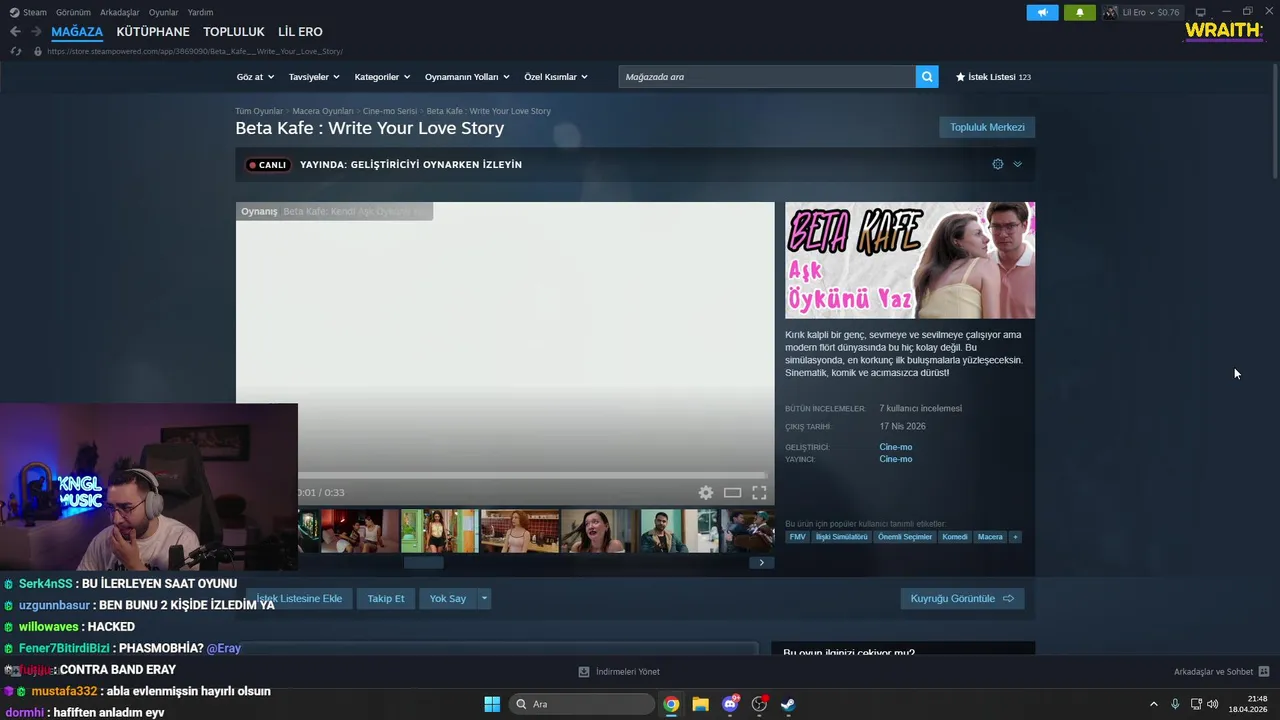Reload the store page
Screen dimensions: 1280x720
15,51
